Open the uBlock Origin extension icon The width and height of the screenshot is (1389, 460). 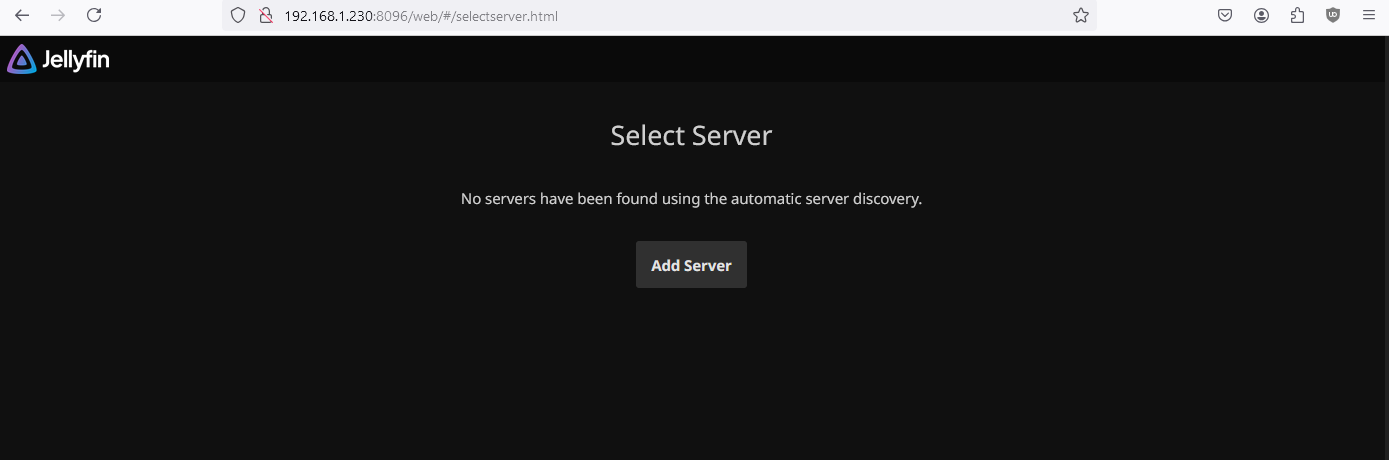coord(1333,16)
